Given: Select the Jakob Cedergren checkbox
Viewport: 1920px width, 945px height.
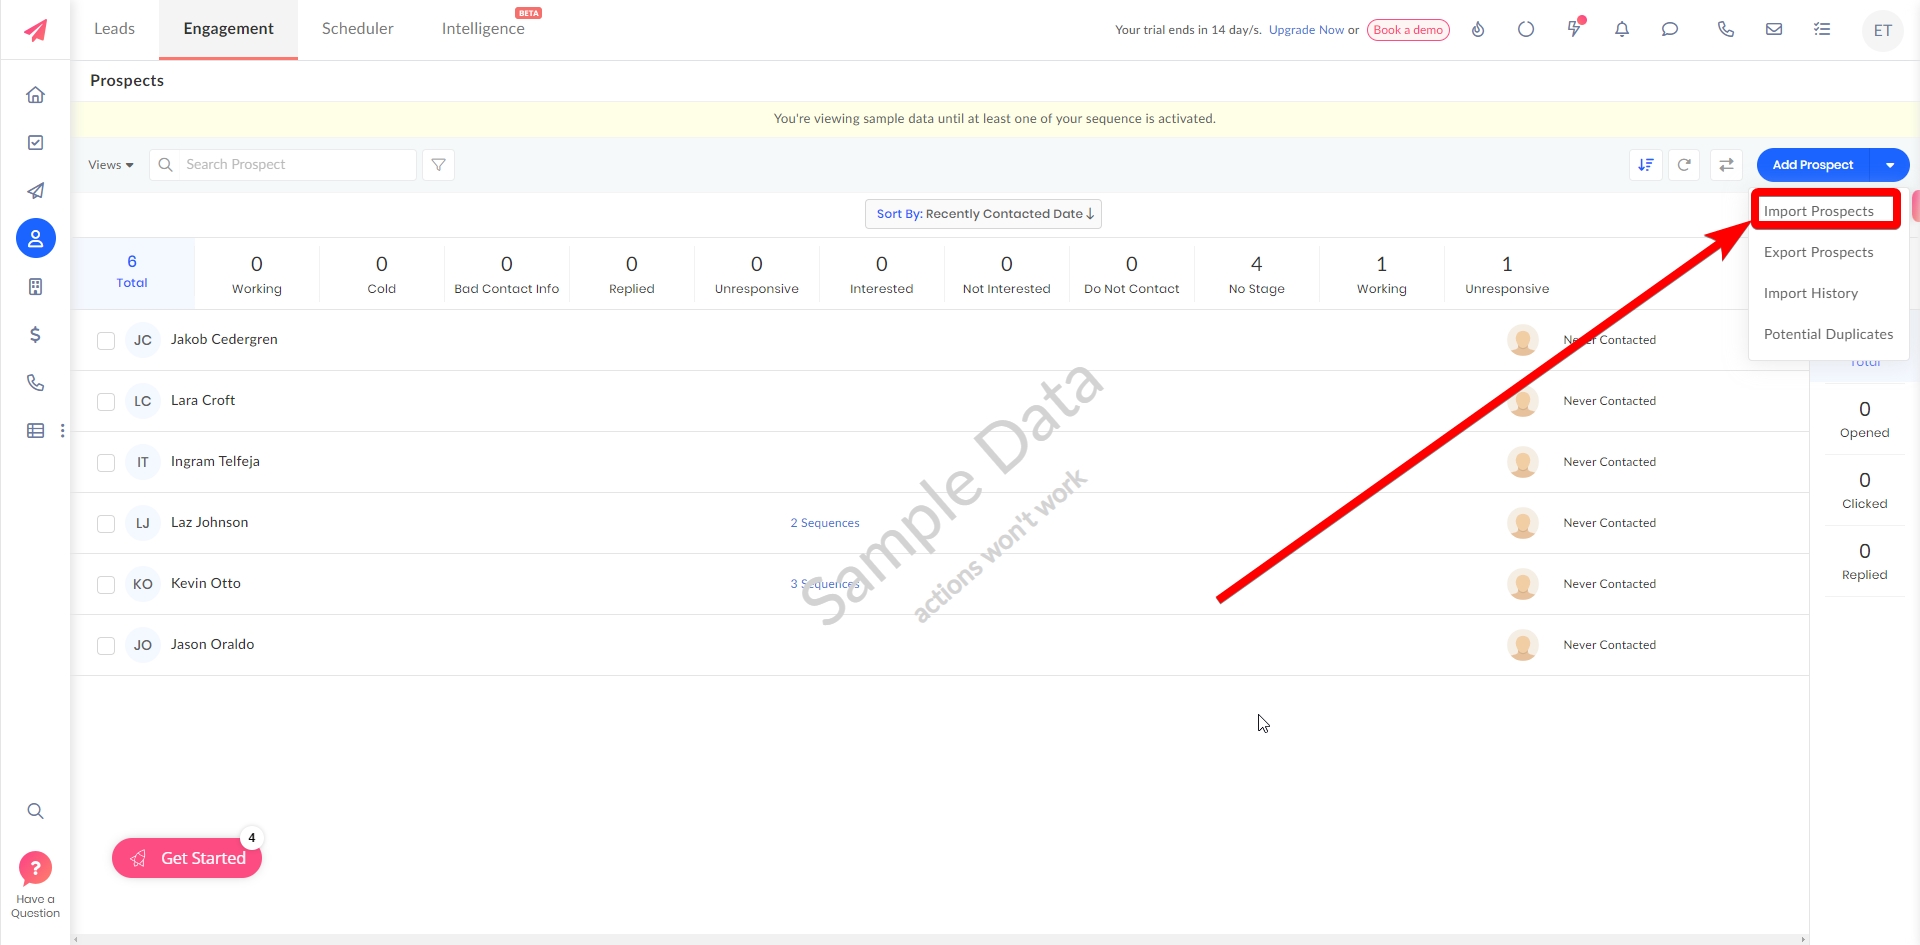Looking at the screenshot, I should pyautogui.click(x=106, y=341).
